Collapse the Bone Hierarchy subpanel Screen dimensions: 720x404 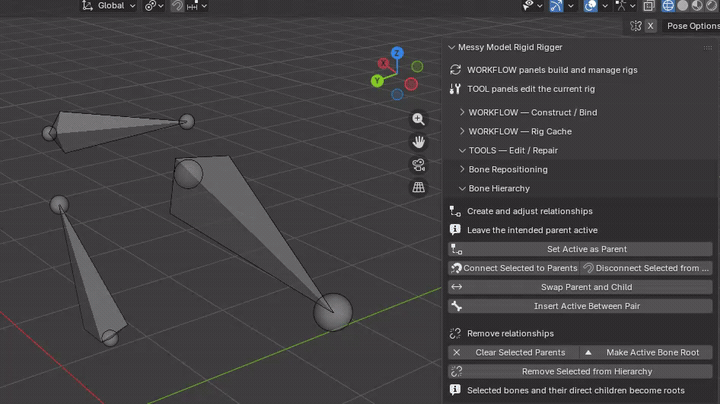pos(462,189)
